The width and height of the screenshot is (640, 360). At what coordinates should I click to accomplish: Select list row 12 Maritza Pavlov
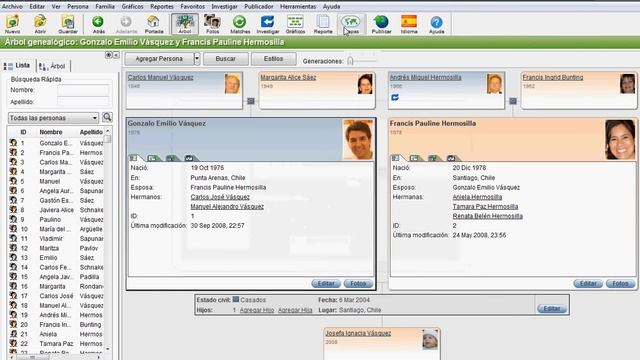click(56, 248)
